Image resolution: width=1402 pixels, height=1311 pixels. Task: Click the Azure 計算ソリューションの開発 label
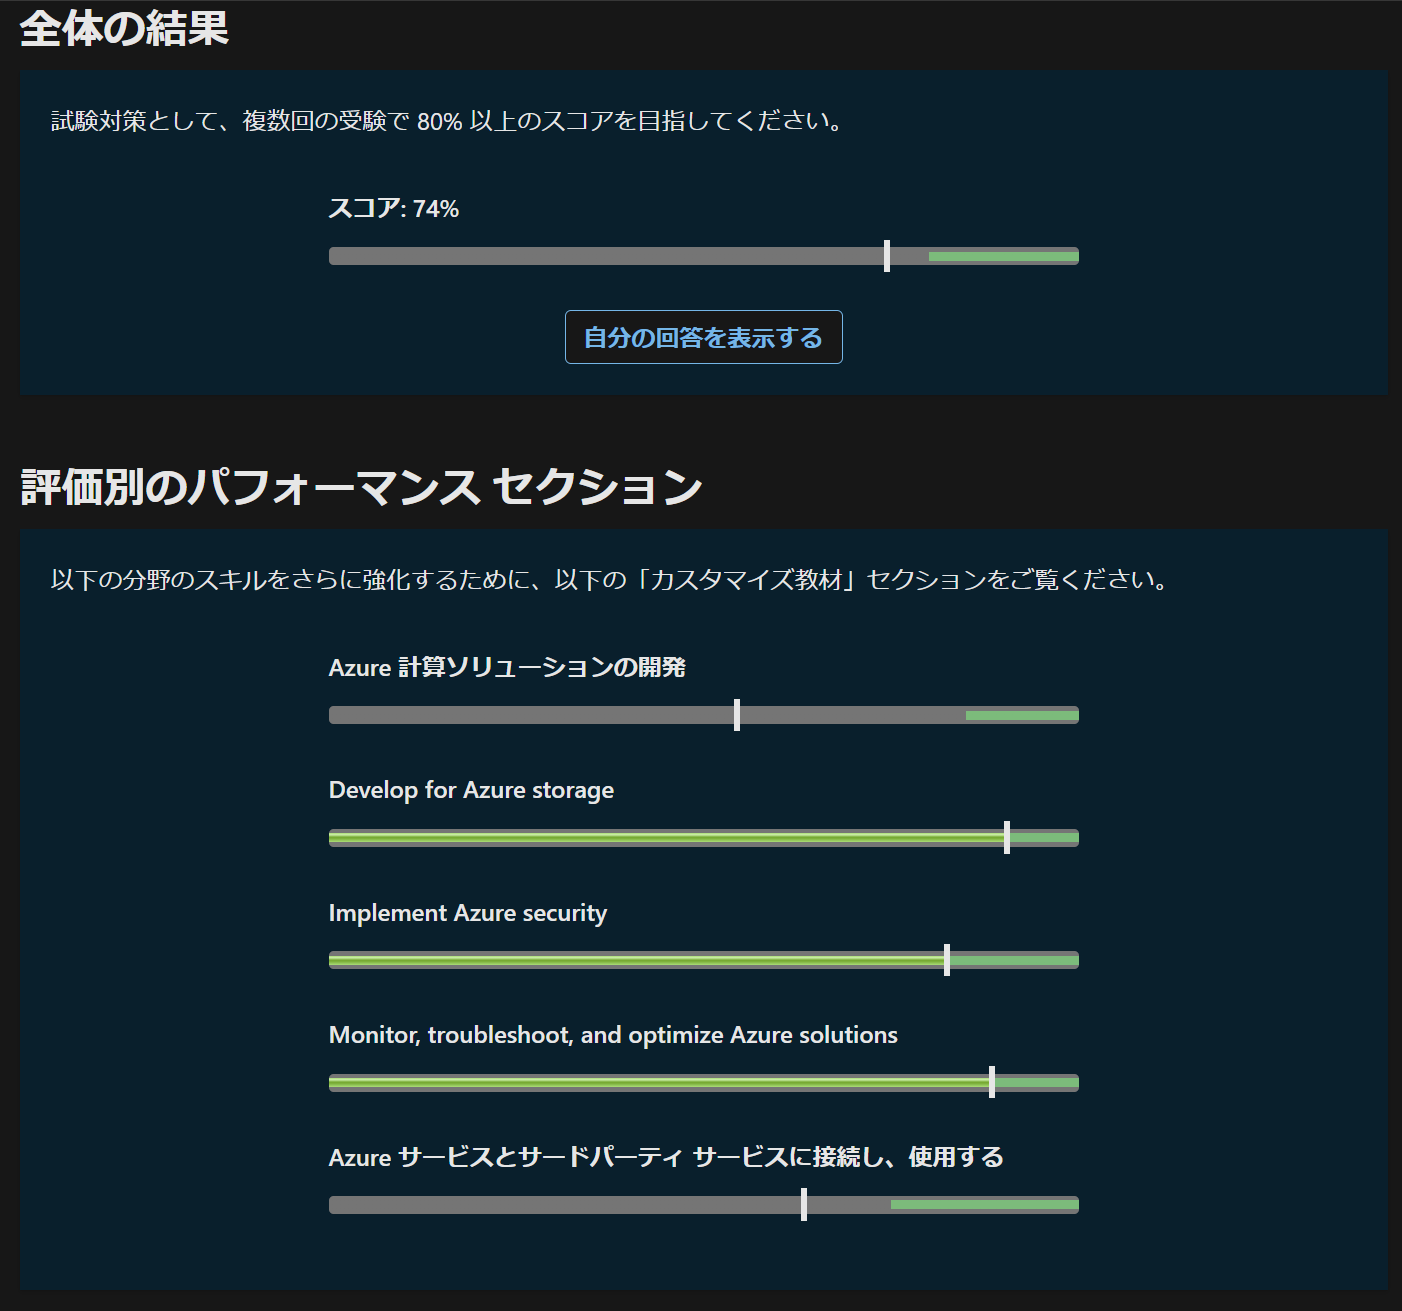coord(507,667)
